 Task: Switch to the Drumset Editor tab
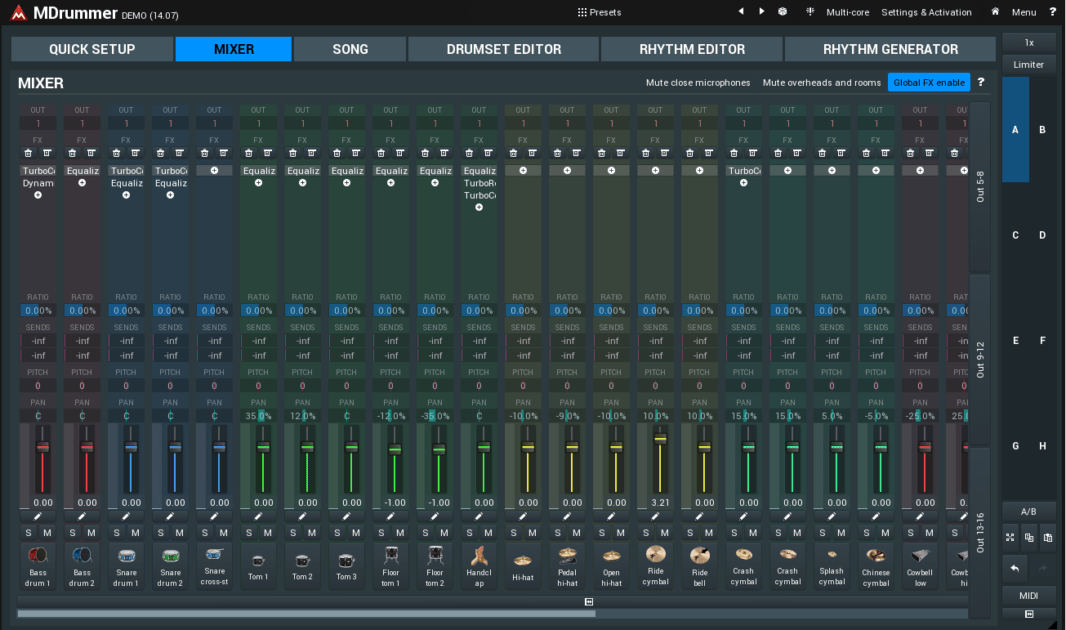(503, 49)
